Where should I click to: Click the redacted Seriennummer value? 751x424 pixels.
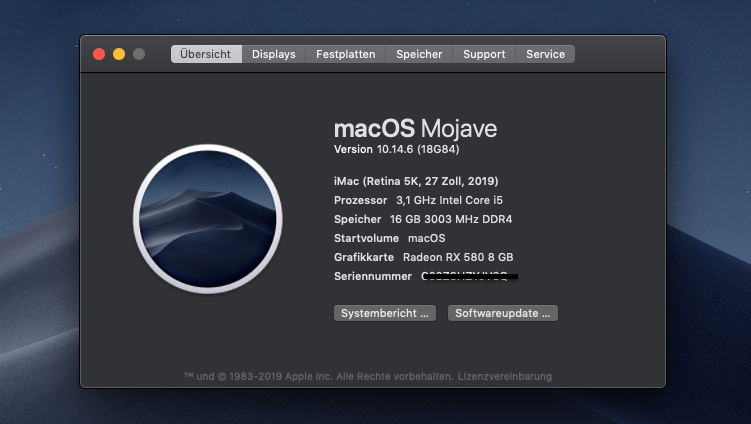(469, 276)
